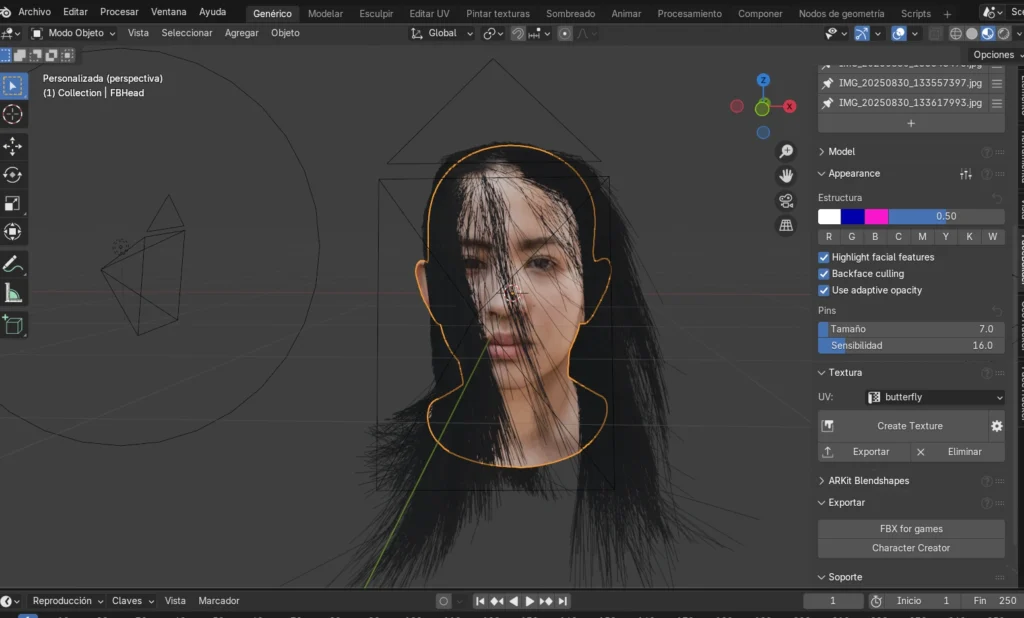
Task: Switch to the Esculpir workspace tab
Action: click(376, 13)
